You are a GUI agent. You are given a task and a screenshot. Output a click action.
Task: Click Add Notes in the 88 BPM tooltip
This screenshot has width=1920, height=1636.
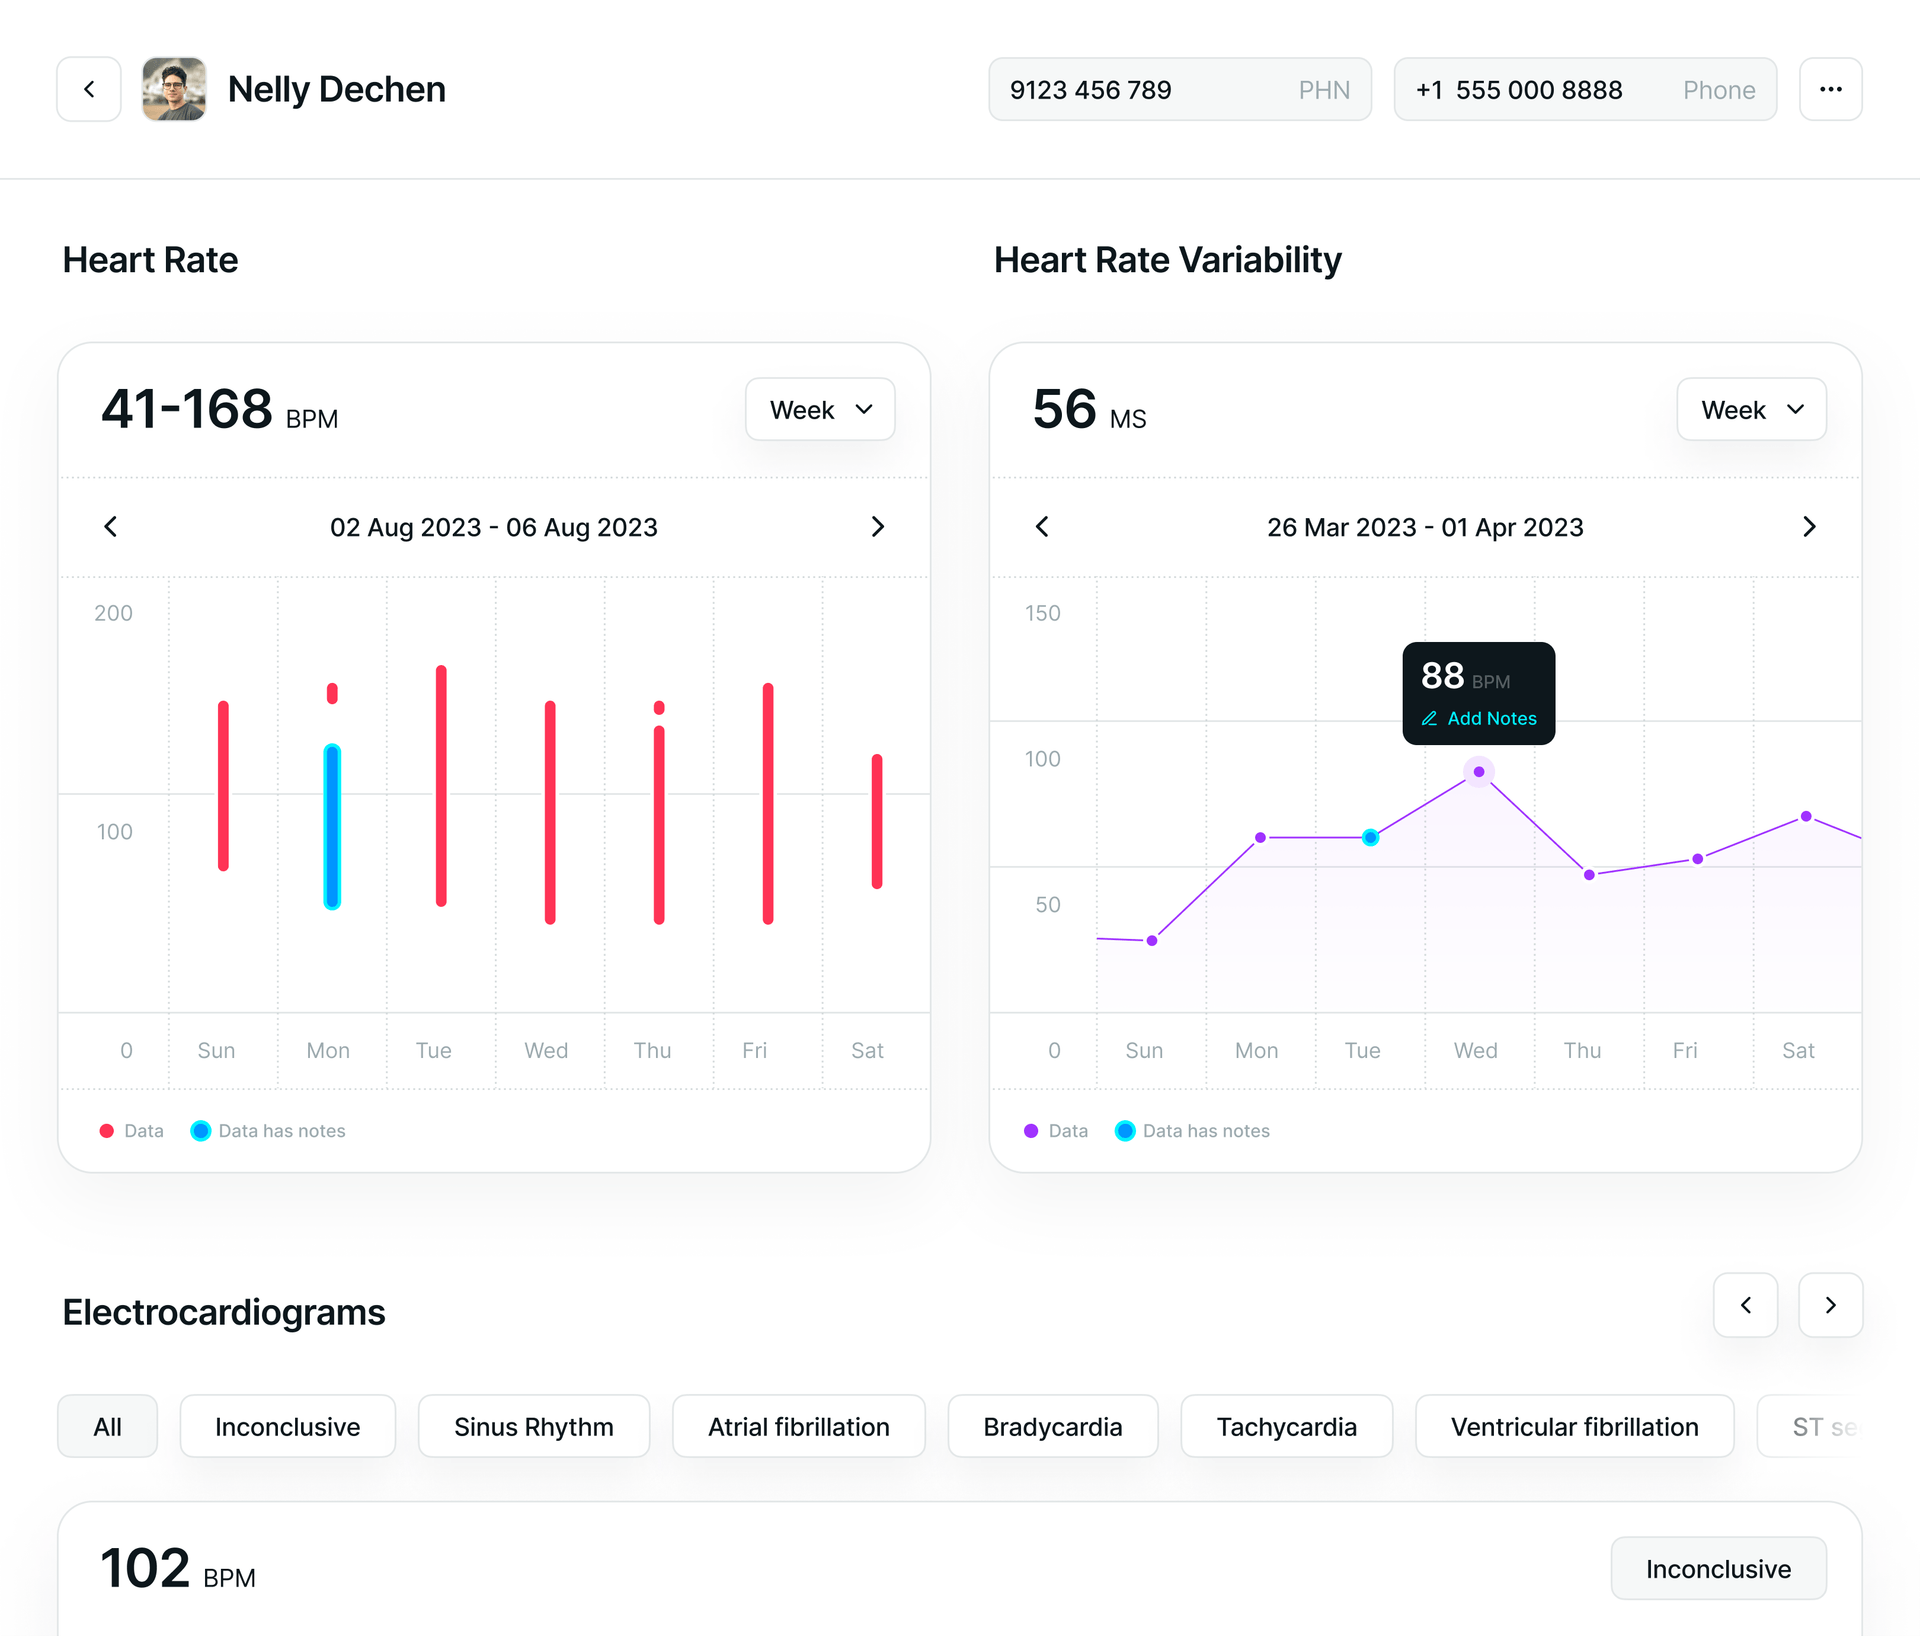point(1490,718)
